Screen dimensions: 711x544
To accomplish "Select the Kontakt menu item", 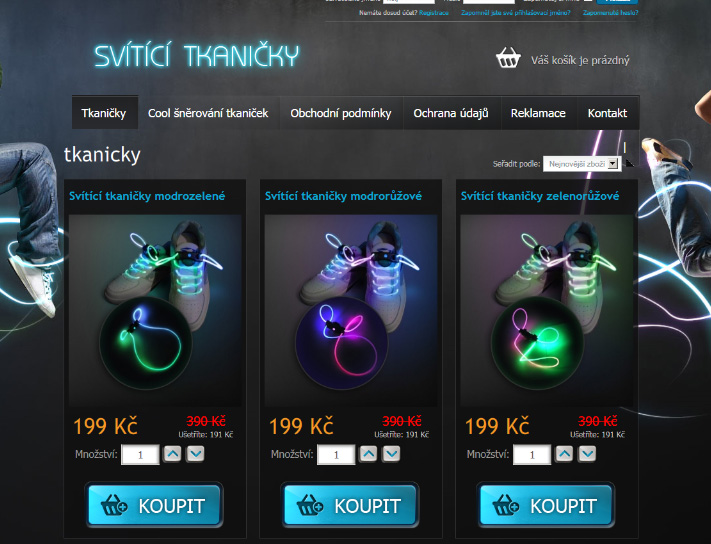I will click(x=608, y=113).
